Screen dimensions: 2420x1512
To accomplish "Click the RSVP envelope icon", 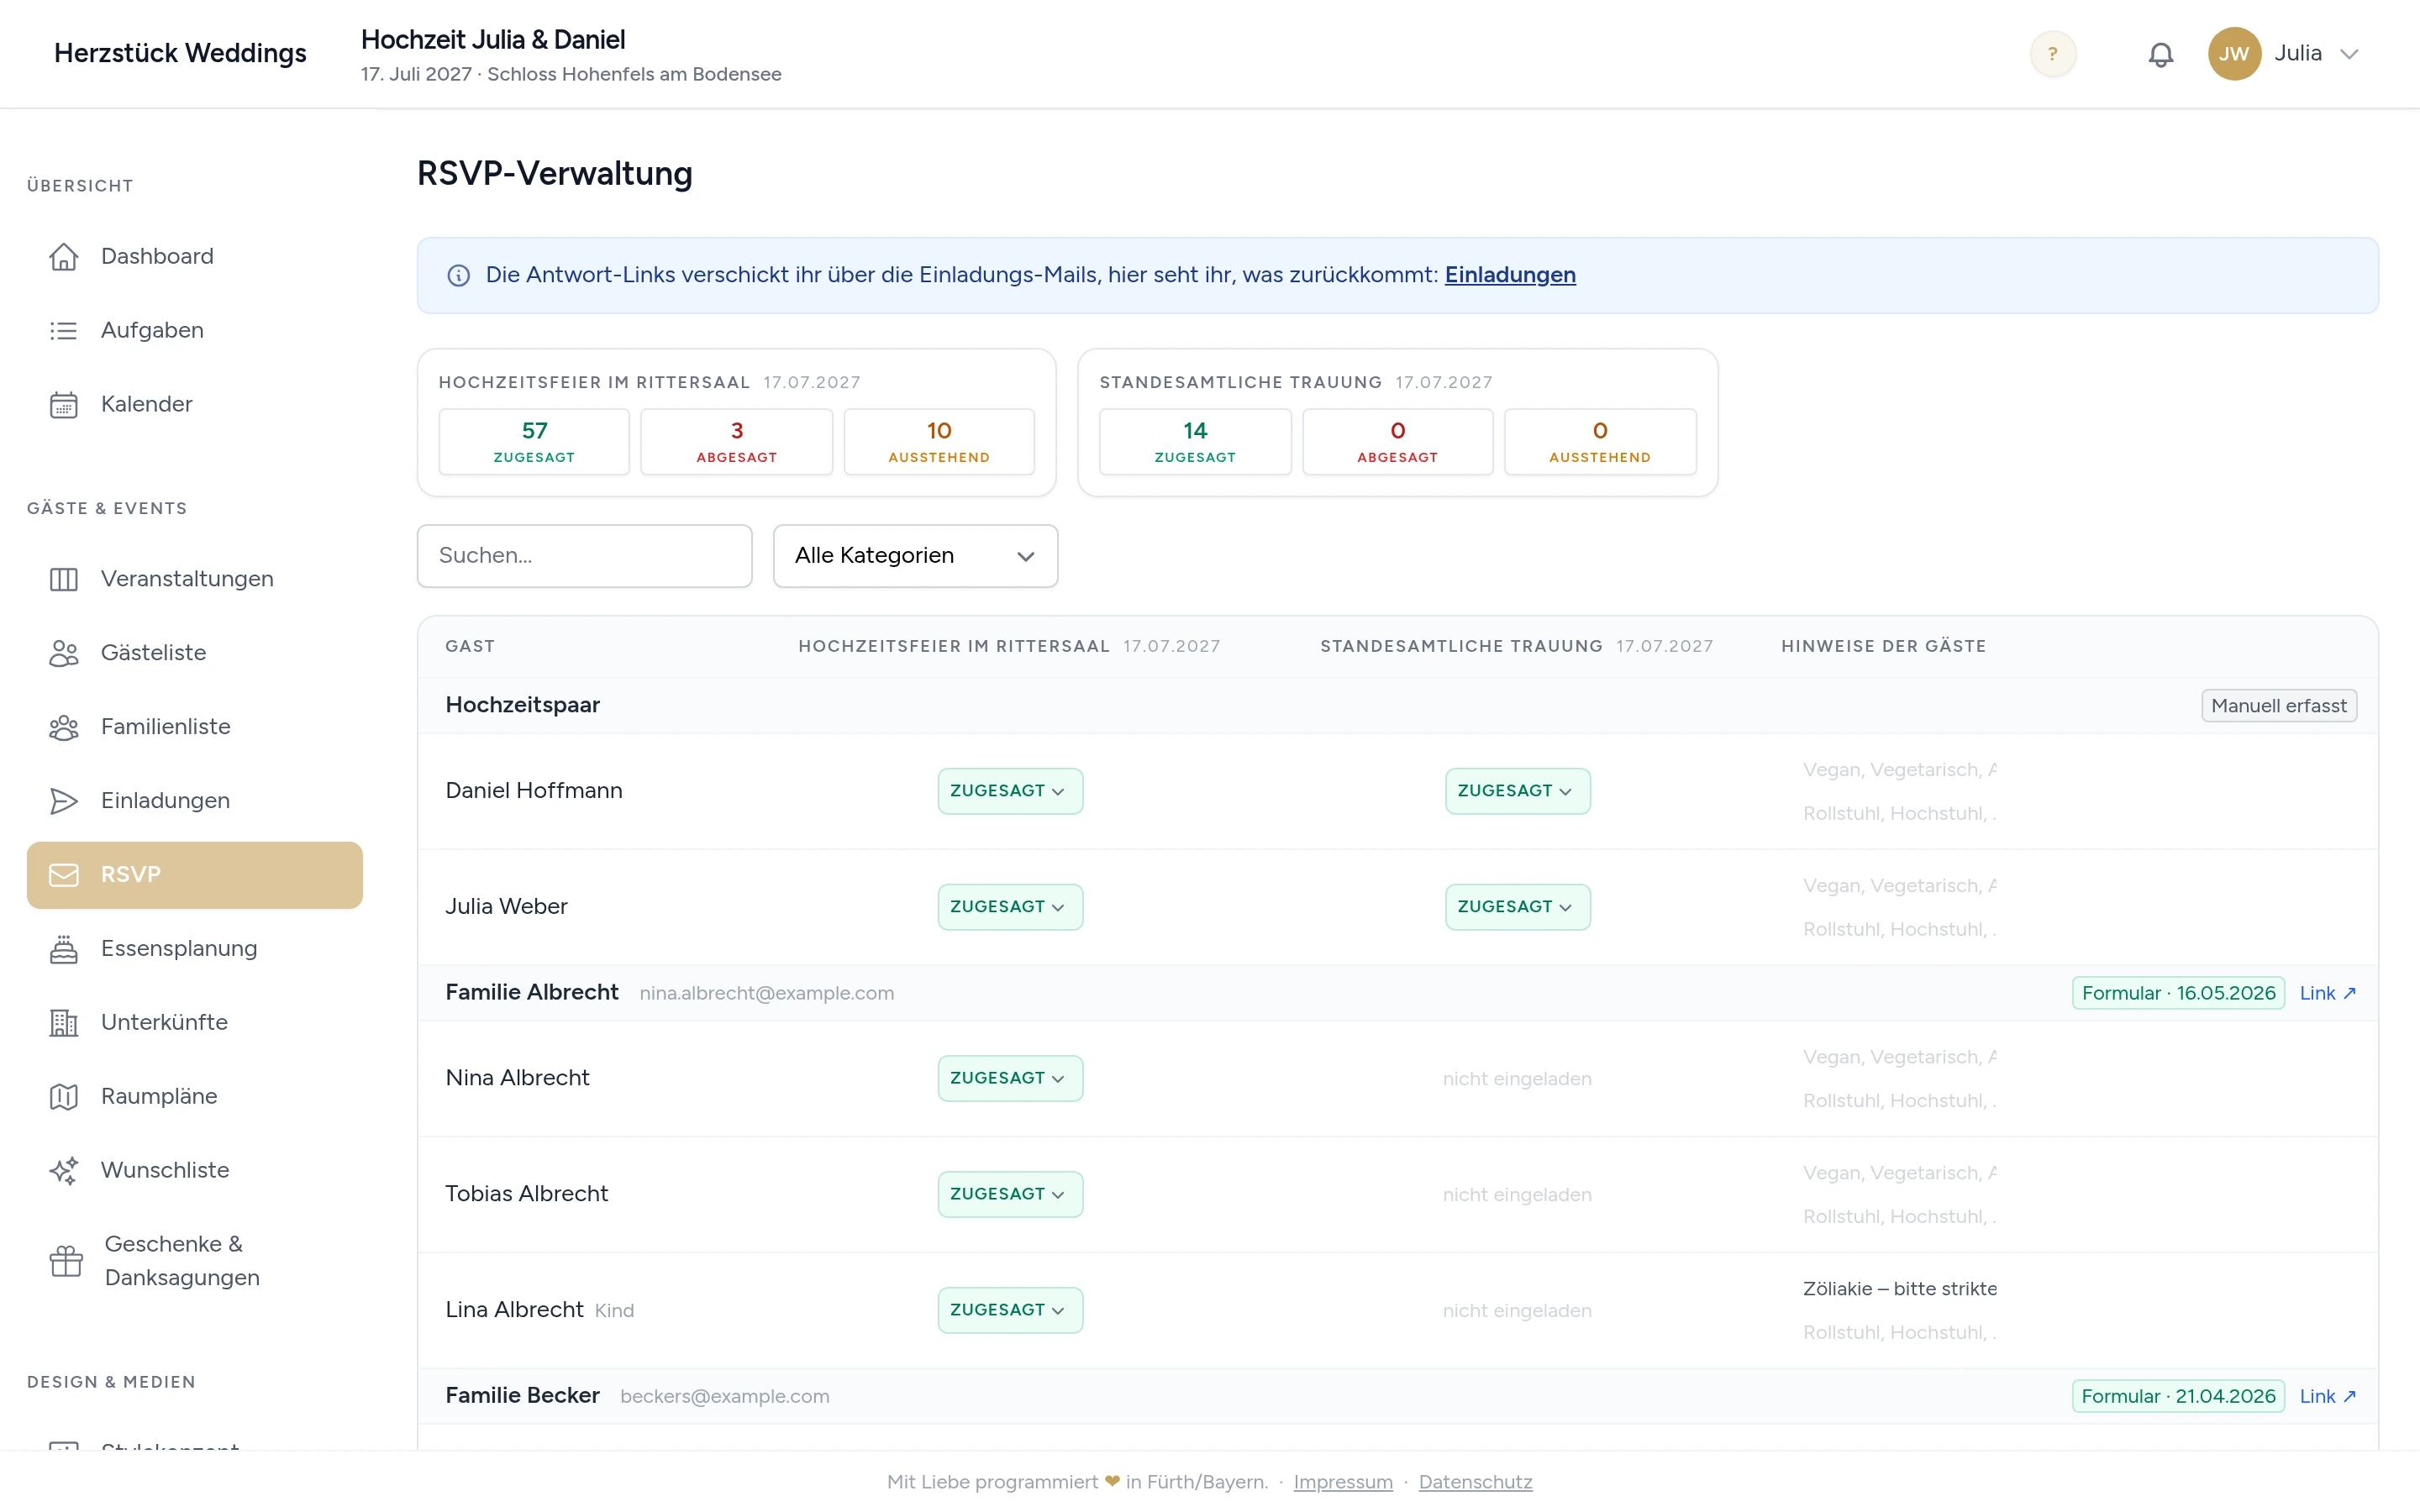I will pyautogui.click(x=64, y=875).
